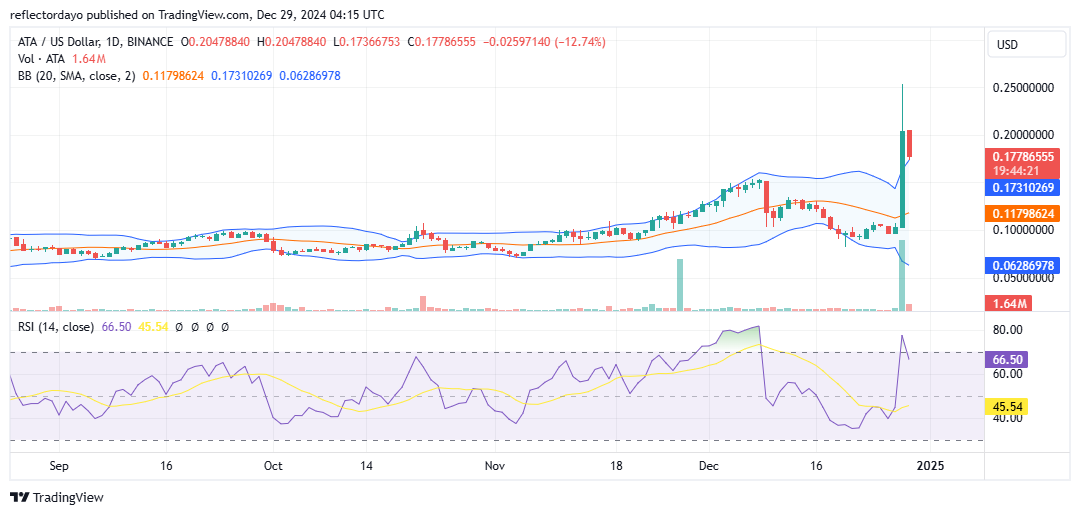Click the purple 66.50 RSI axis tag
This screenshot has height=515, width=1080.
tap(1008, 359)
